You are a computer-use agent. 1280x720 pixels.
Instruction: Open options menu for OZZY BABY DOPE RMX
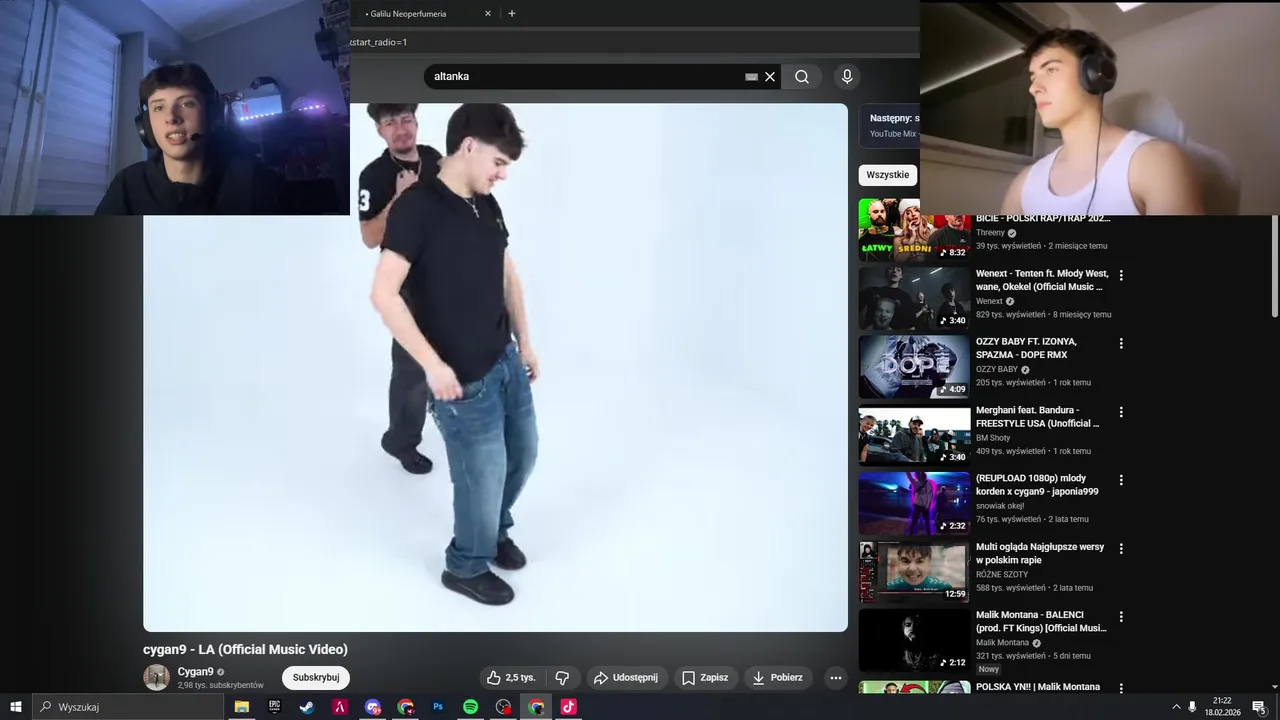pyautogui.click(x=1121, y=343)
